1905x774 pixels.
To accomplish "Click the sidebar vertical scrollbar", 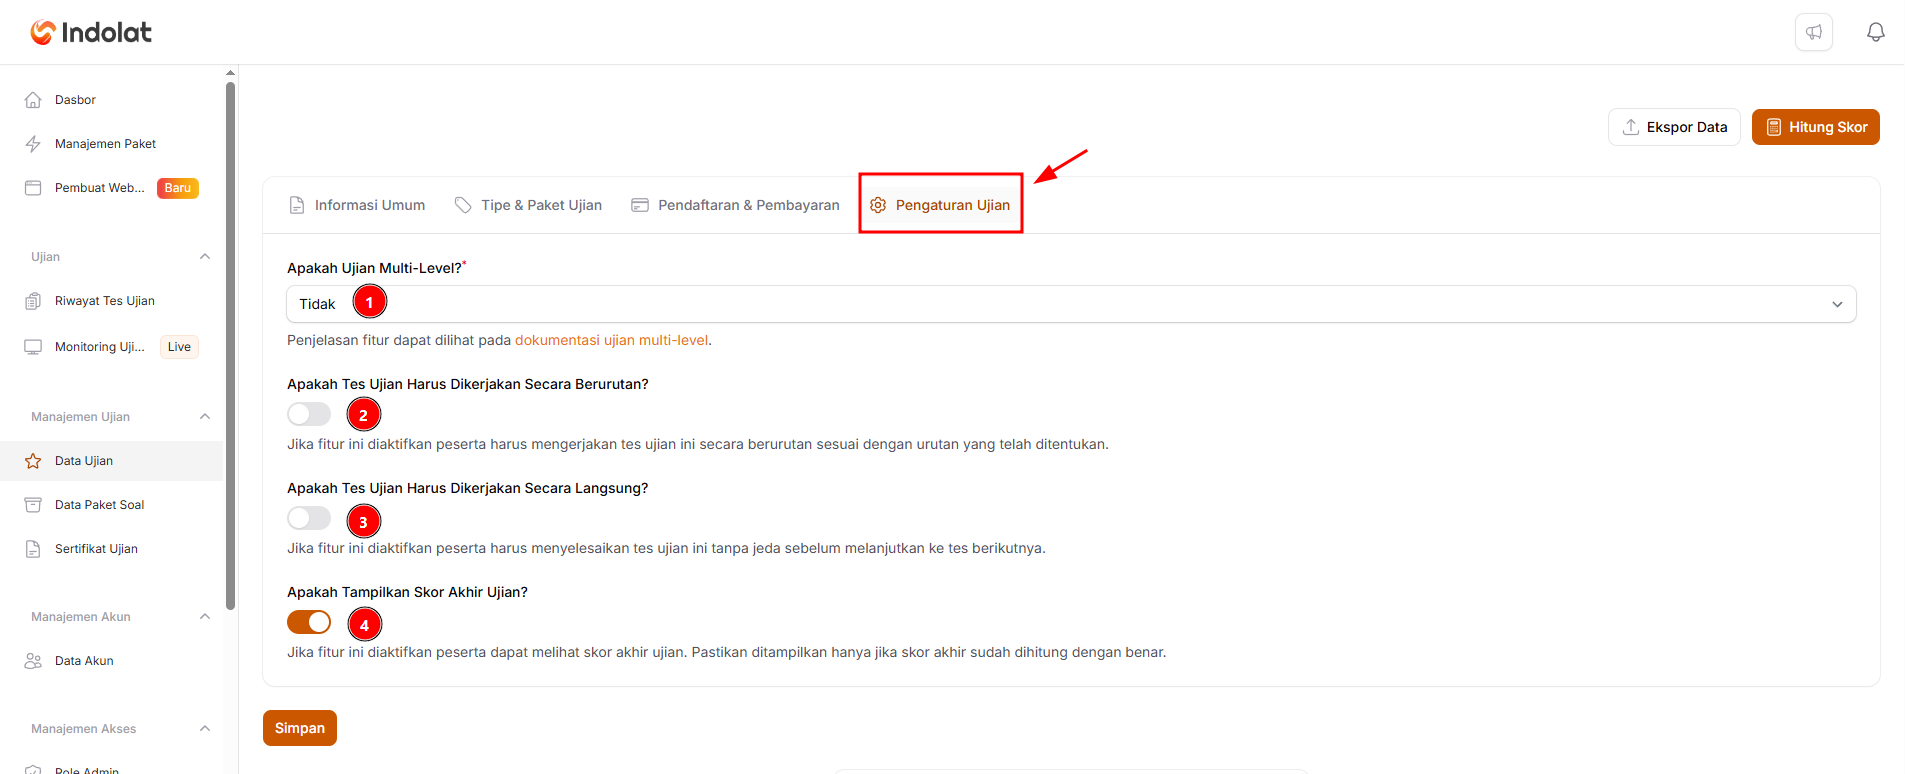I will (x=230, y=345).
